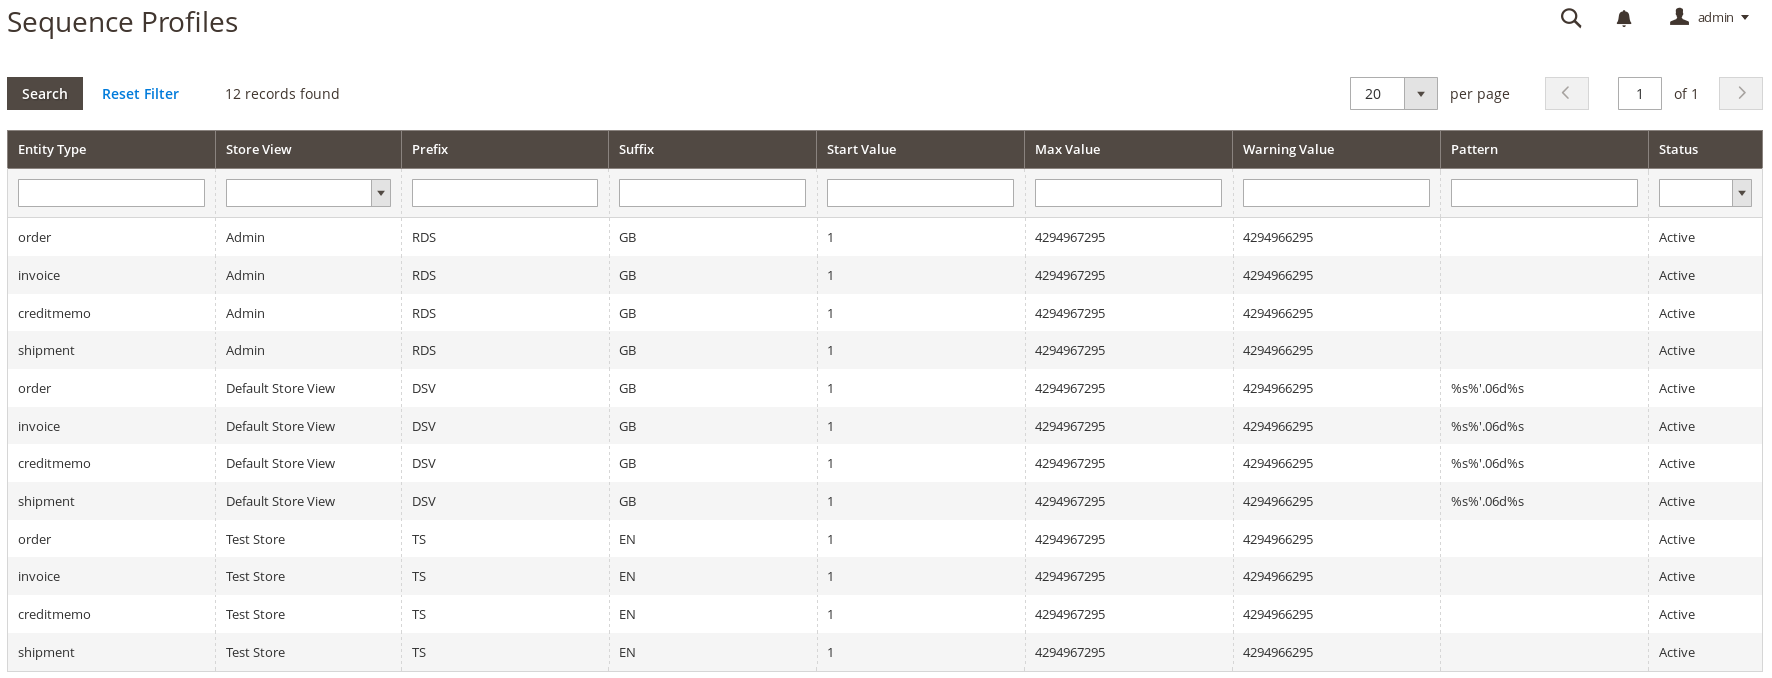Focus the Entity Type filter field
The height and width of the screenshot is (678, 1772).
tap(111, 193)
